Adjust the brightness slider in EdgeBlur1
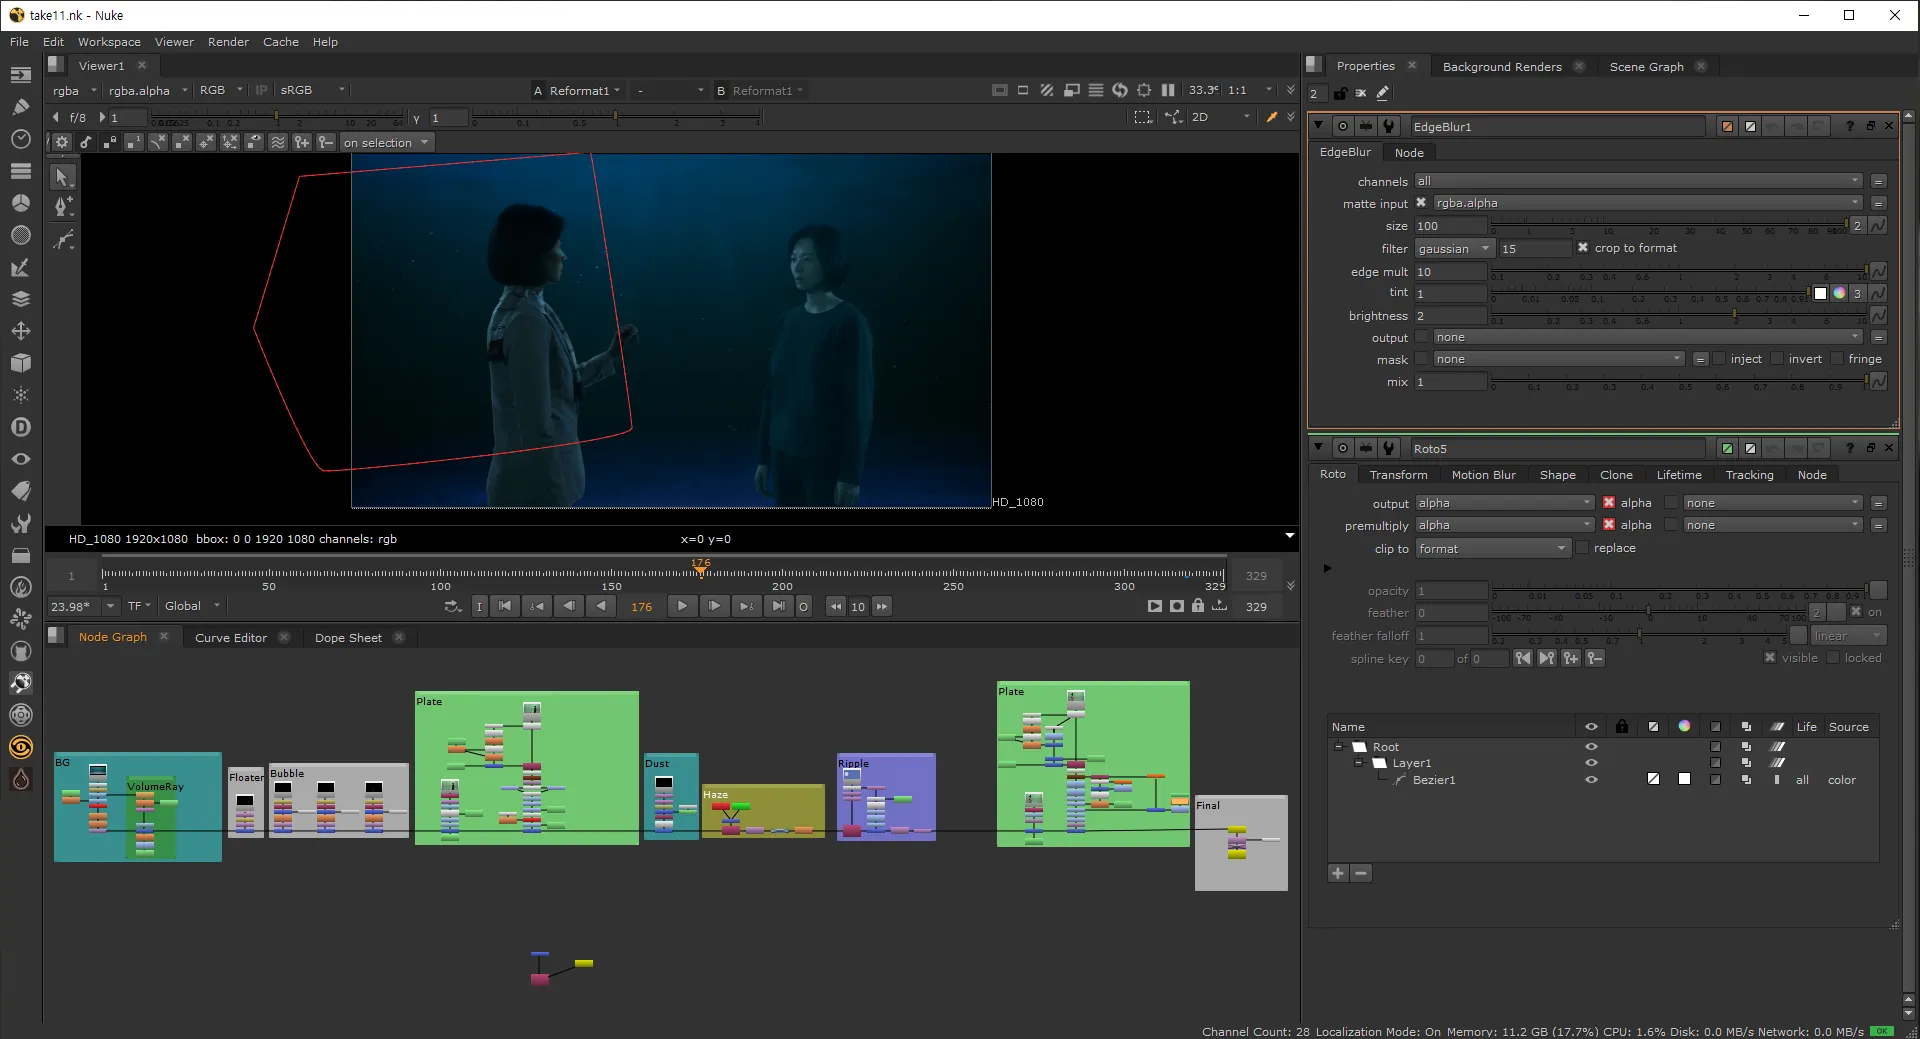 tap(1734, 315)
